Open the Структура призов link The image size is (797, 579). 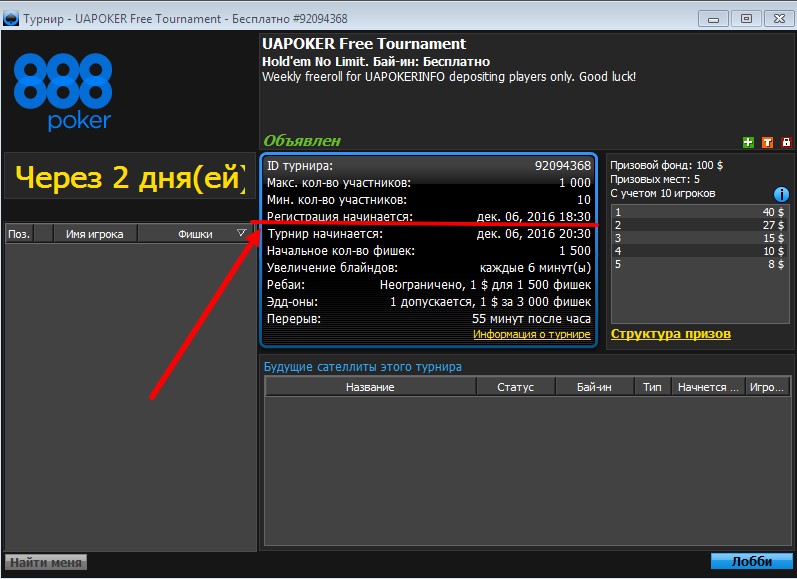click(x=670, y=334)
